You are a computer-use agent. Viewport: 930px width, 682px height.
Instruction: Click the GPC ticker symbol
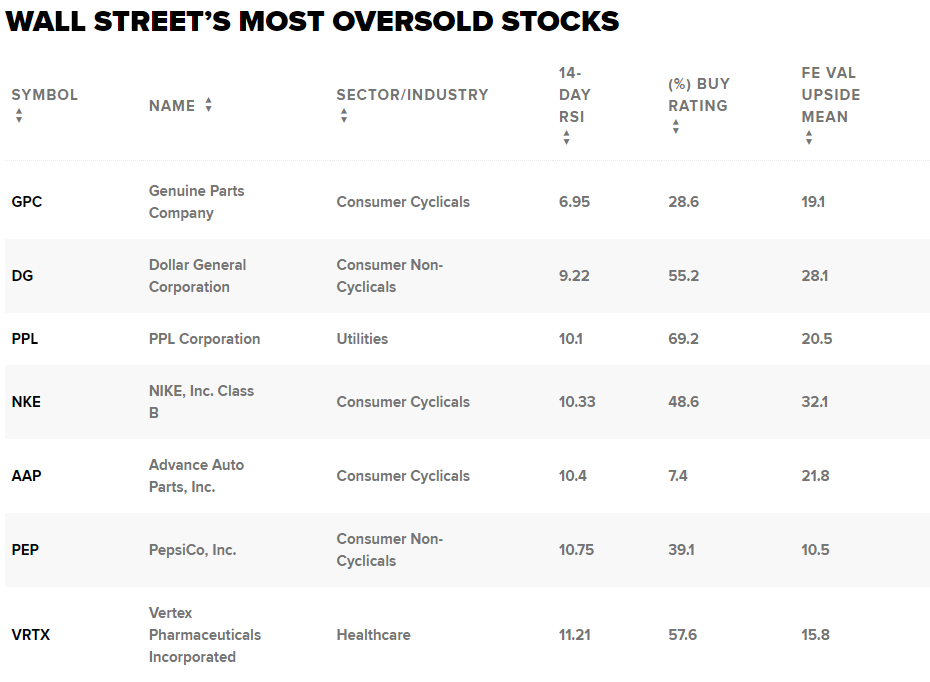click(x=27, y=202)
